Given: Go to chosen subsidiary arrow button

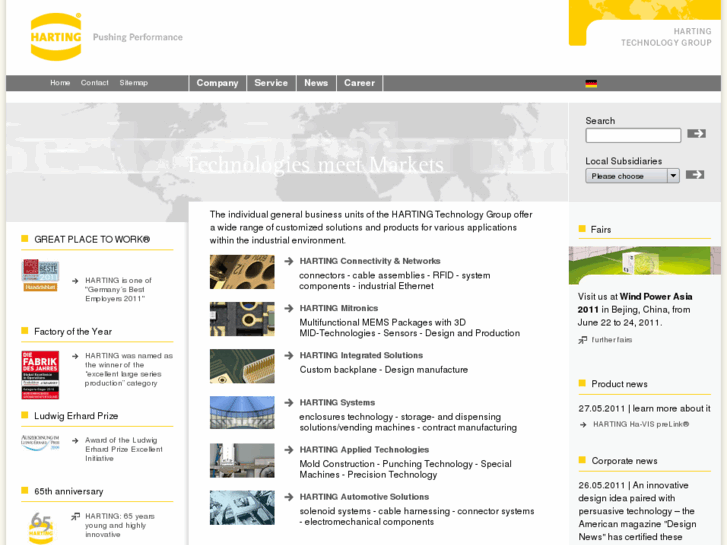Looking at the screenshot, I should (x=695, y=175).
